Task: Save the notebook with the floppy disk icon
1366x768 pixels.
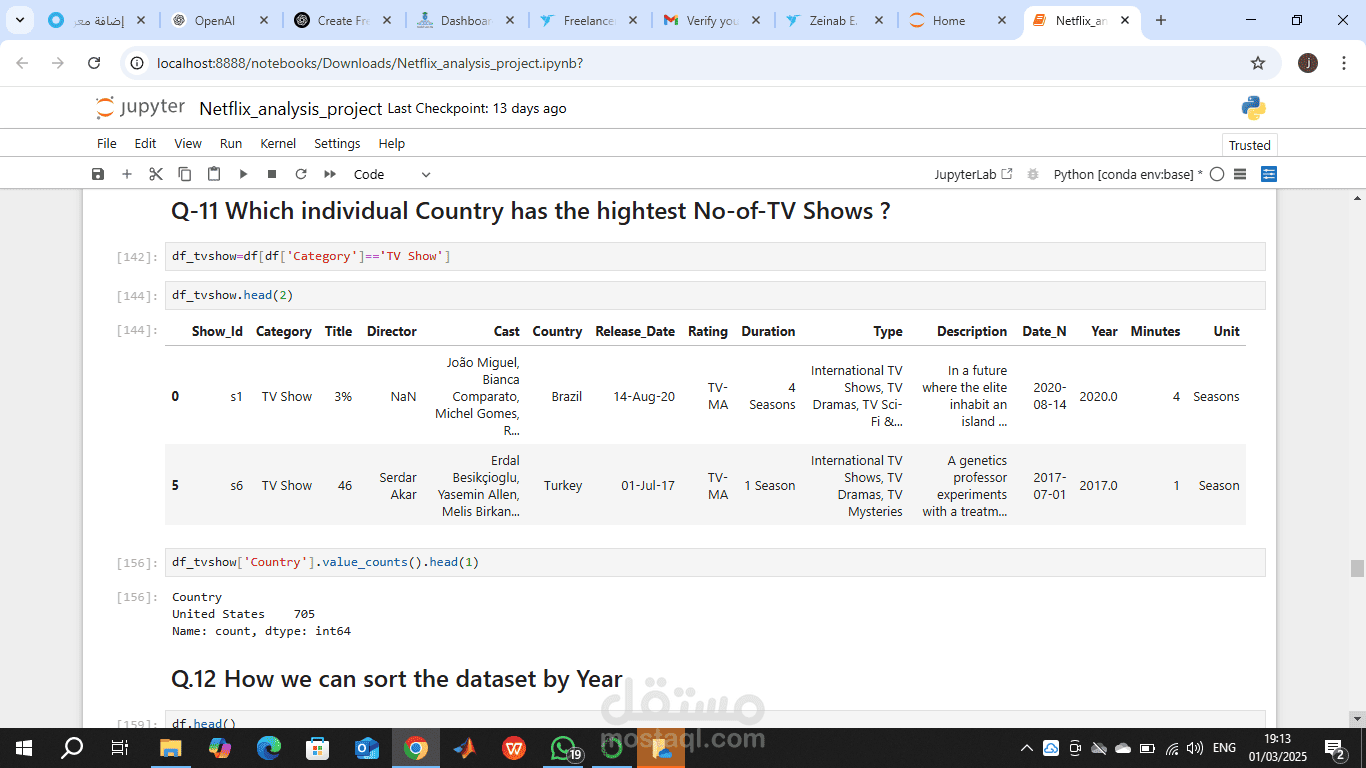Action: [x=98, y=174]
